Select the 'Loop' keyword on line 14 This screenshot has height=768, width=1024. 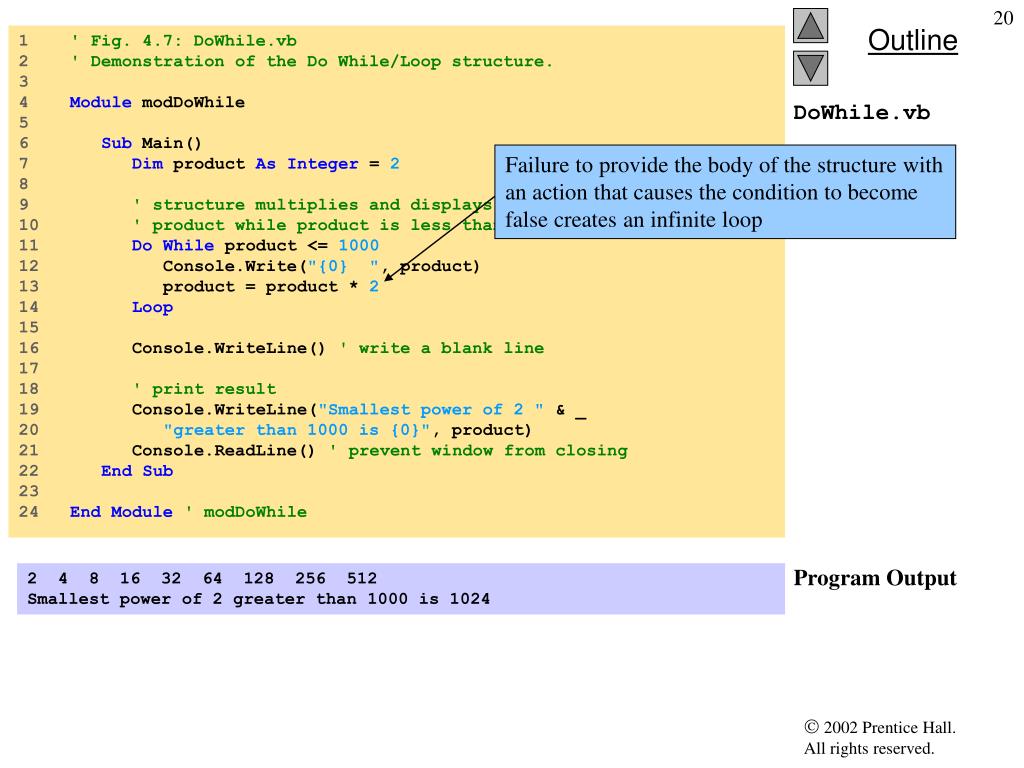coord(152,308)
